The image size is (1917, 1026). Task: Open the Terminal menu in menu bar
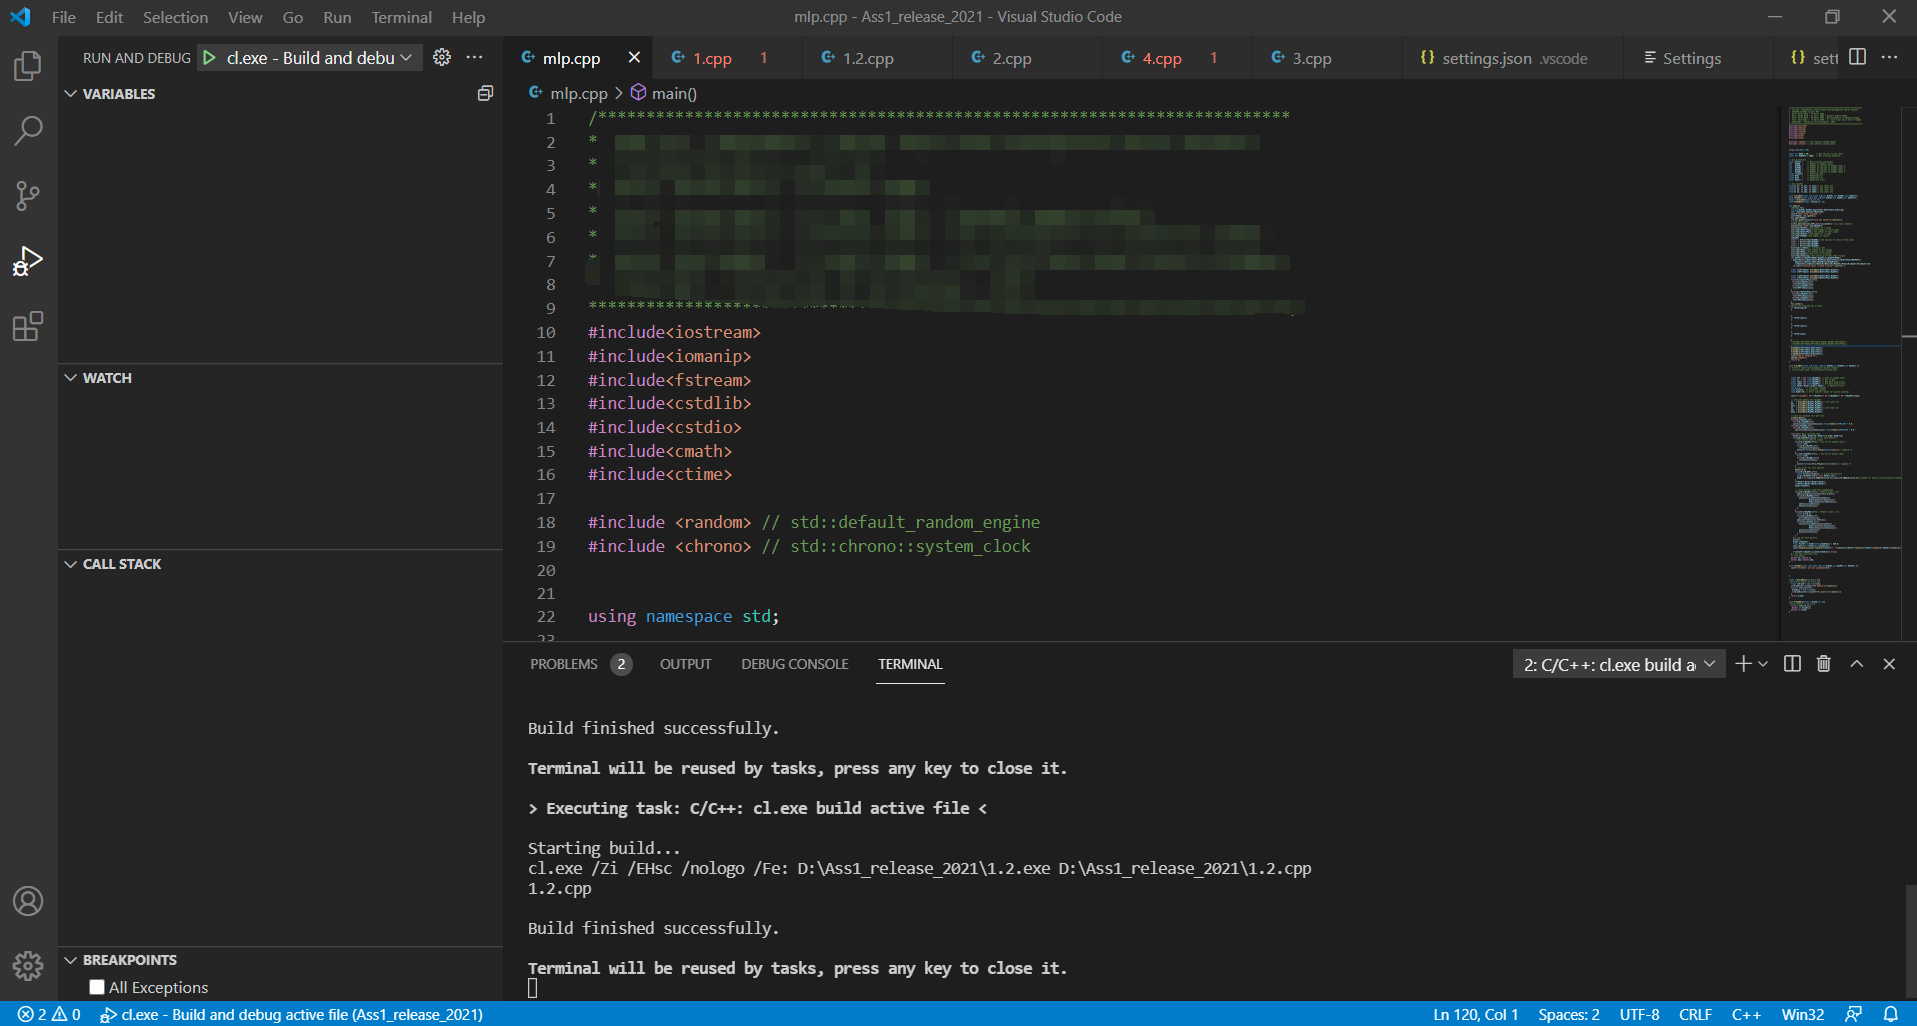[401, 17]
